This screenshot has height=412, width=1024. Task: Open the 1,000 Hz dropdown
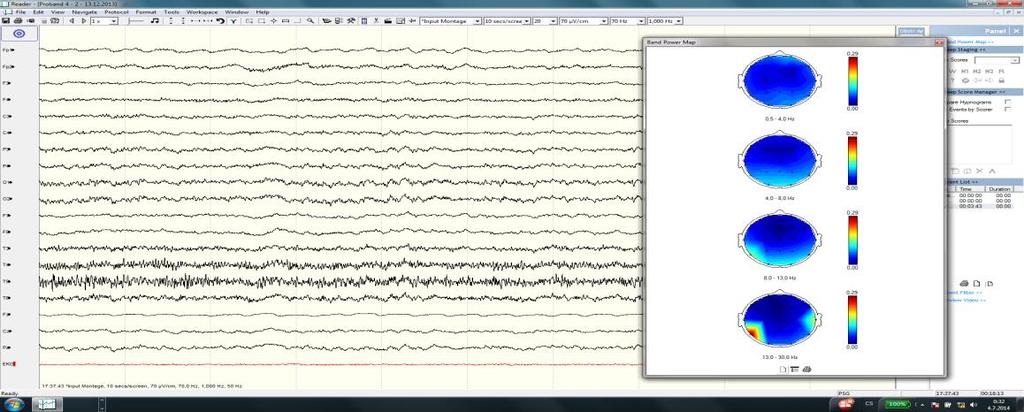click(665, 21)
